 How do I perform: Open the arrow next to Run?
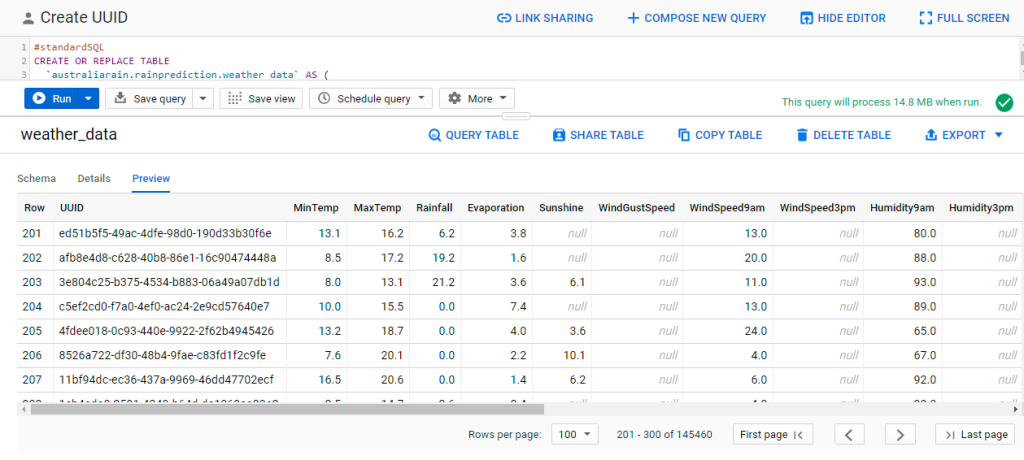(x=89, y=98)
